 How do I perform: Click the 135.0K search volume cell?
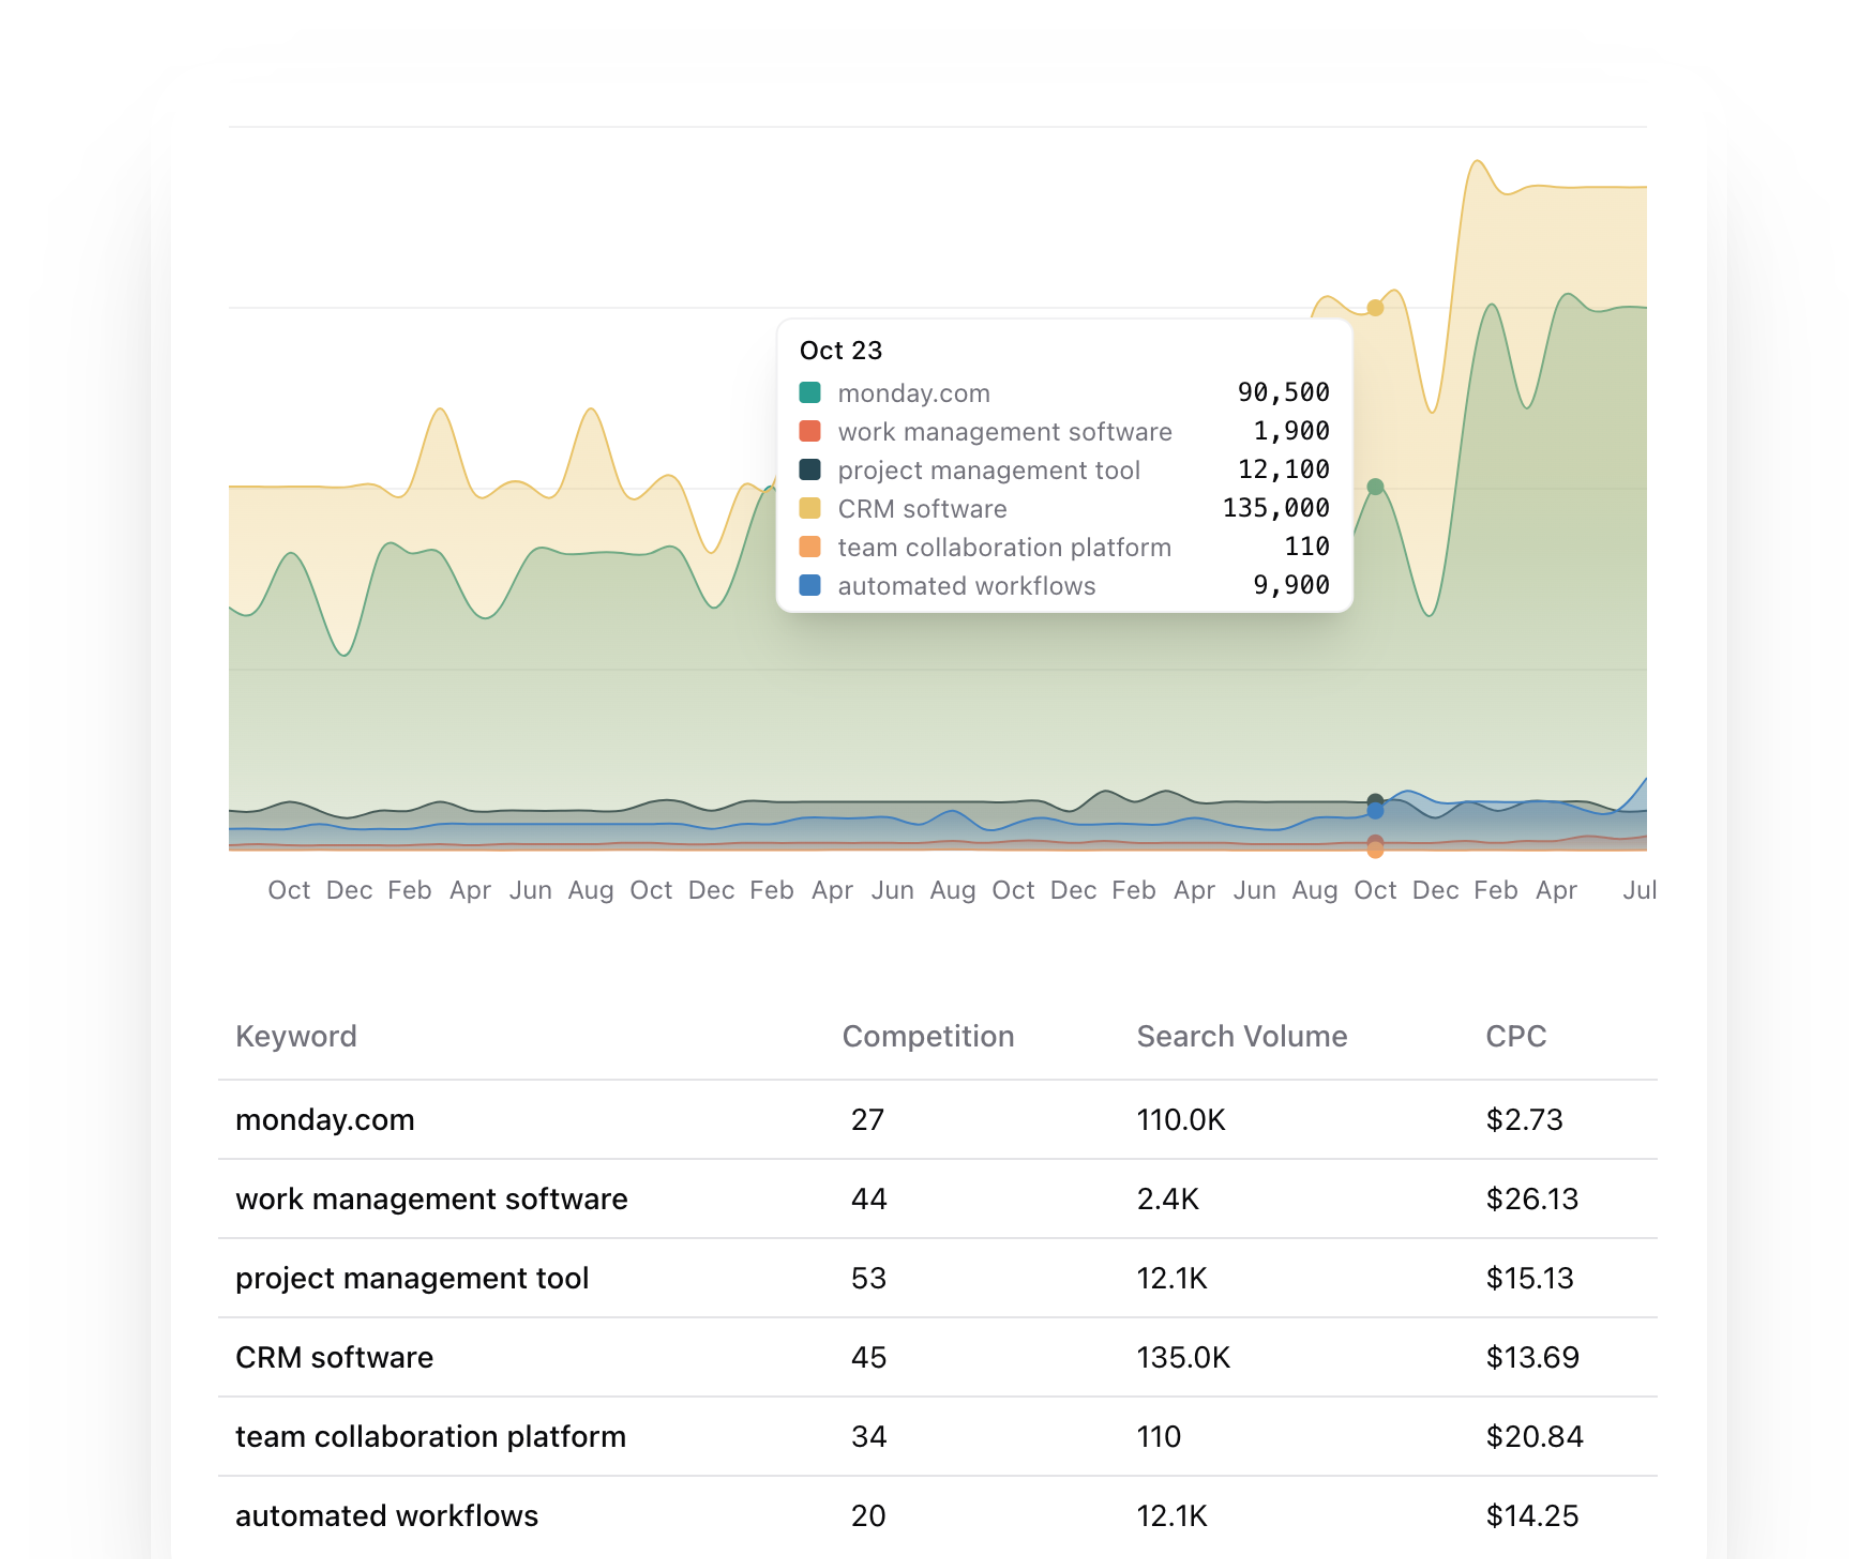(x=1183, y=1357)
